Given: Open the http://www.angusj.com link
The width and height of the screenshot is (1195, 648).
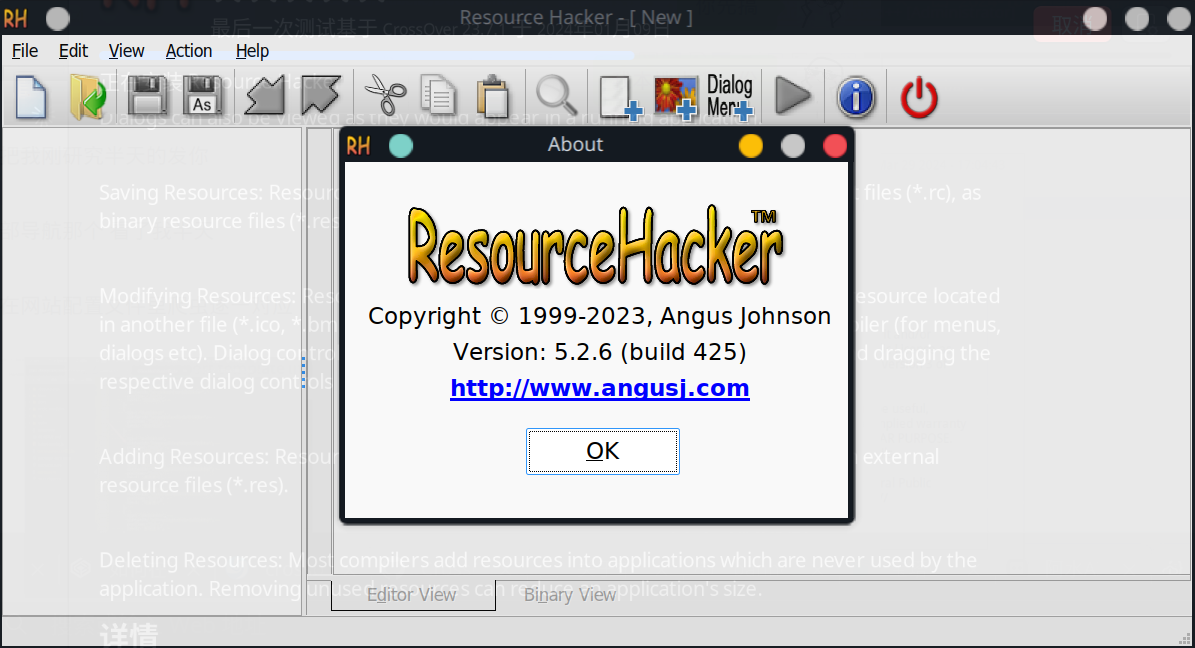Looking at the screenshot, I should click(x=600, y=388).
